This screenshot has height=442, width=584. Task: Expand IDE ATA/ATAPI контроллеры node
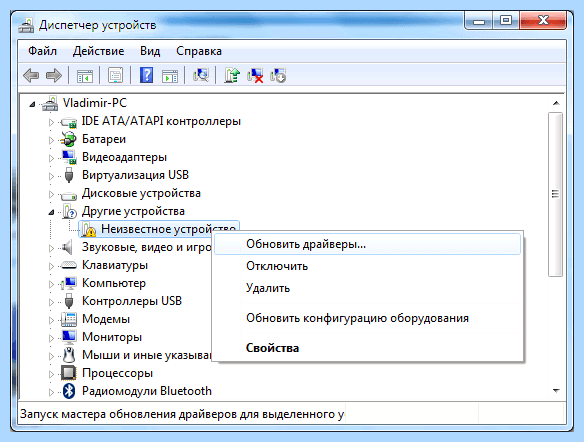pyautogui.click(x=51, y=122)
